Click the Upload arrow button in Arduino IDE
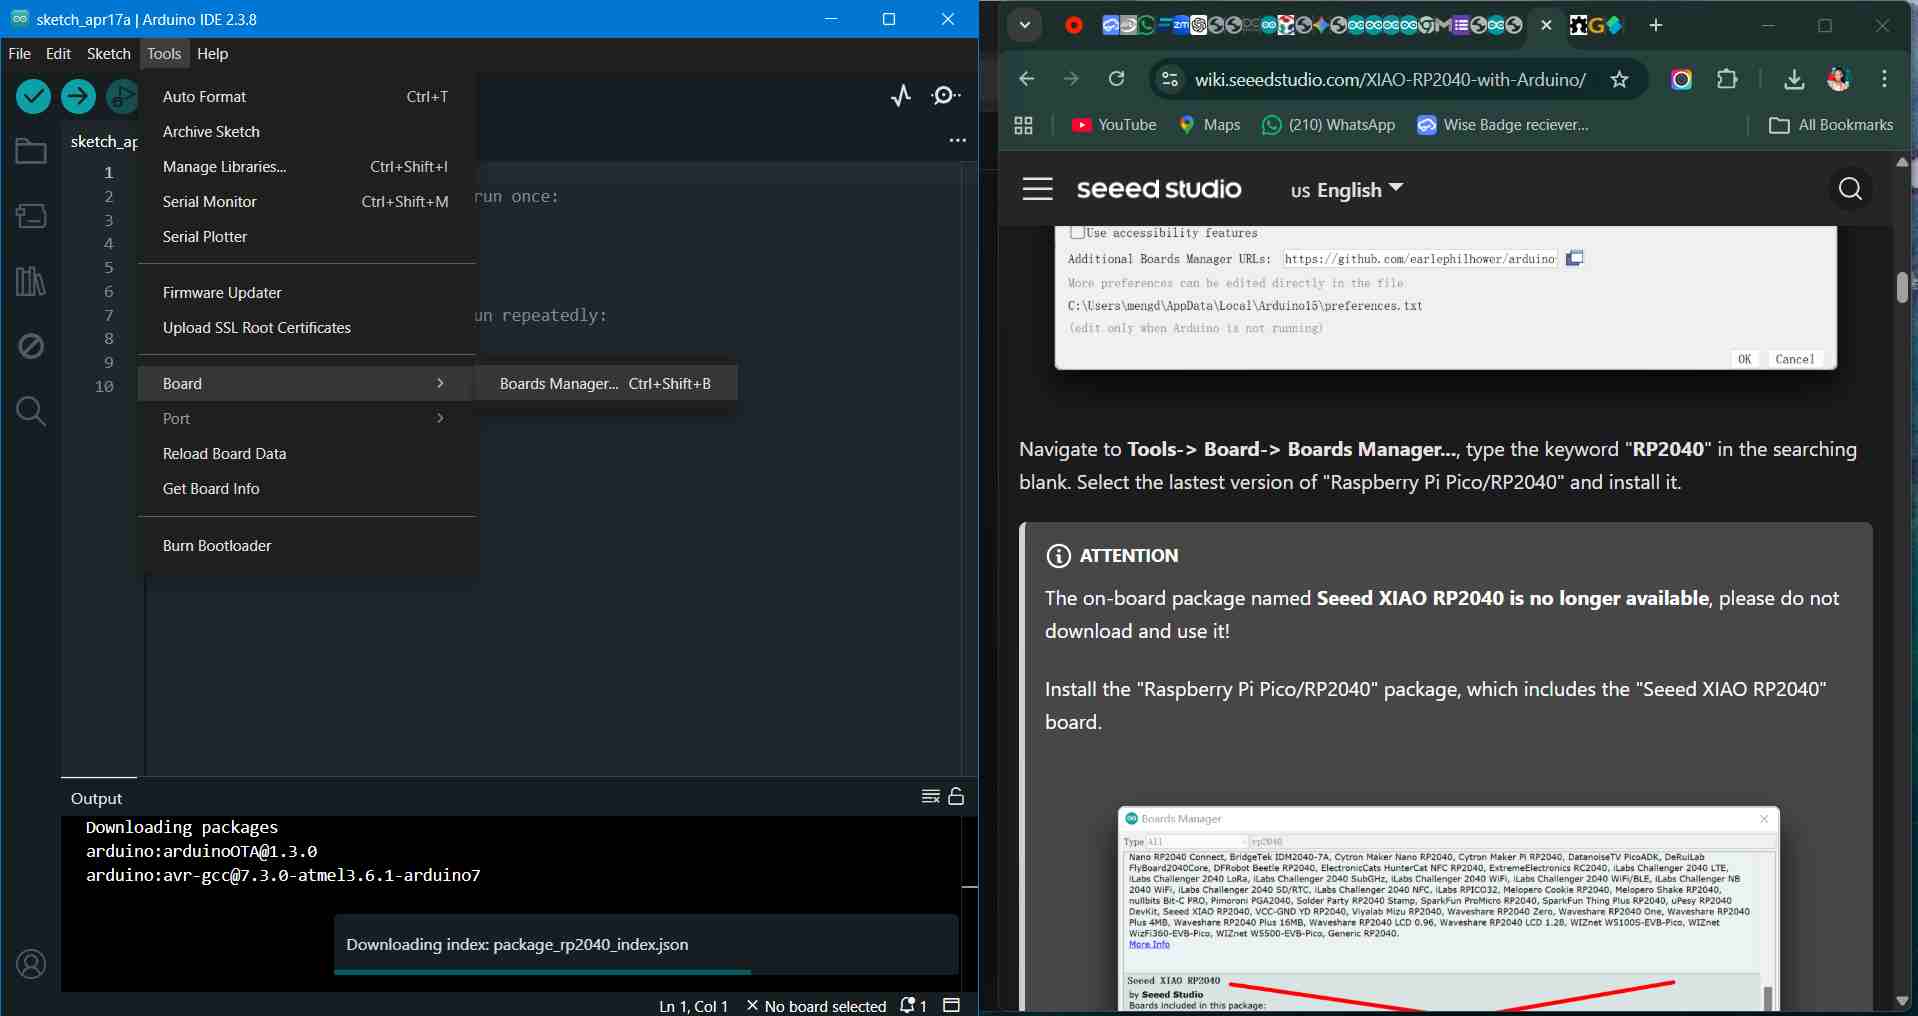 tap(78, 96)
